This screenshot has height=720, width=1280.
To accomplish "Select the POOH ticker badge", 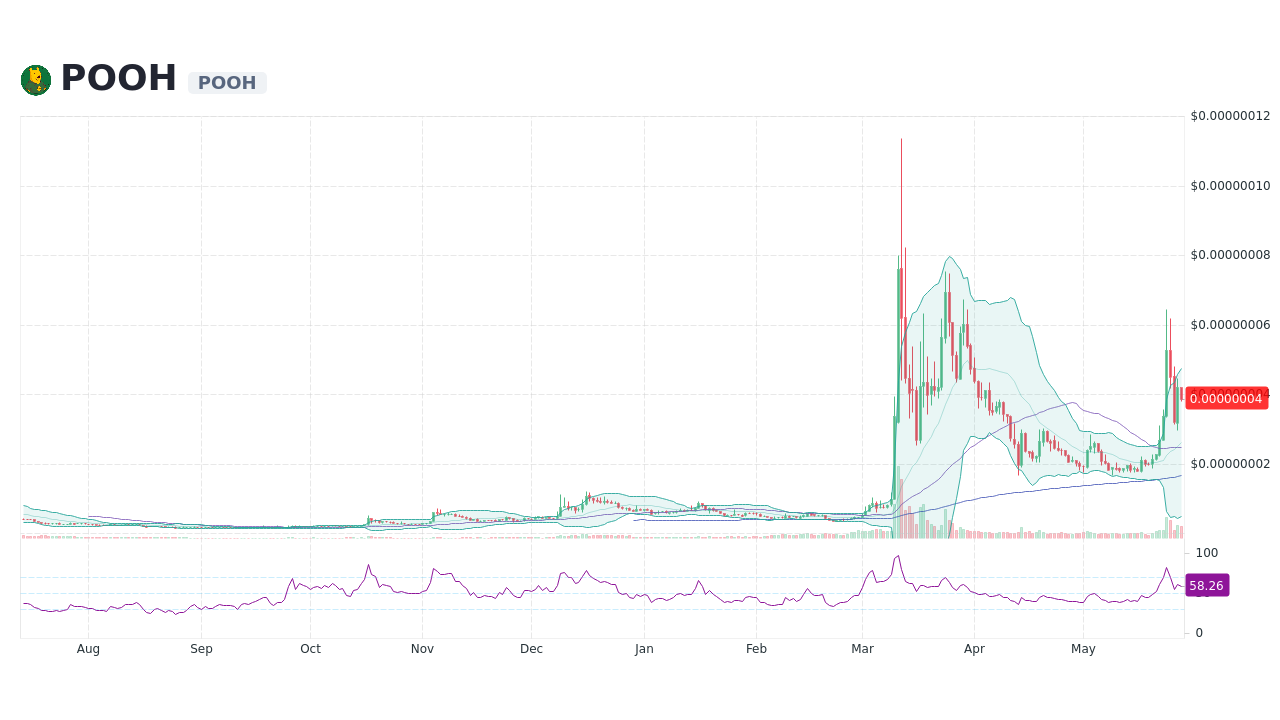I will [227, 82].
